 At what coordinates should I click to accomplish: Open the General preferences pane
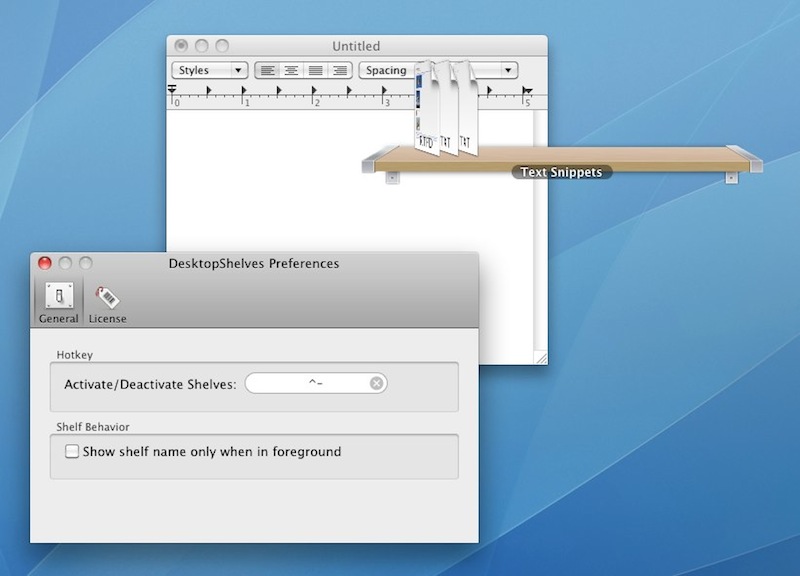pos(58,302)
